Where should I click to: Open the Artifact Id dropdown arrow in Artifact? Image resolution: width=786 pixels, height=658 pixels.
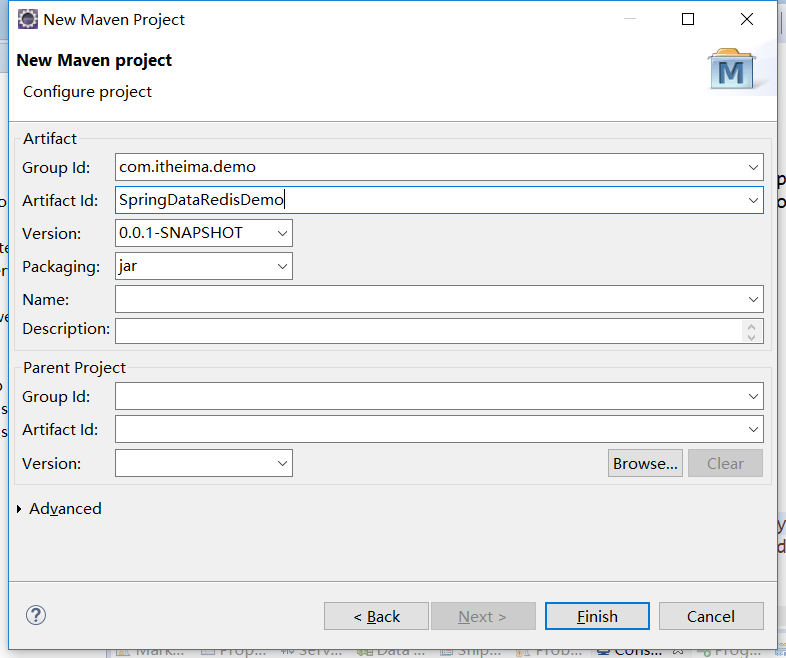click(753, 200)
